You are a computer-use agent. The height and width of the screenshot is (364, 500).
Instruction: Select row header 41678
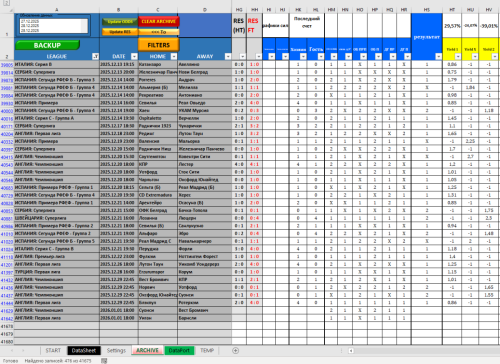pos(7,326)
